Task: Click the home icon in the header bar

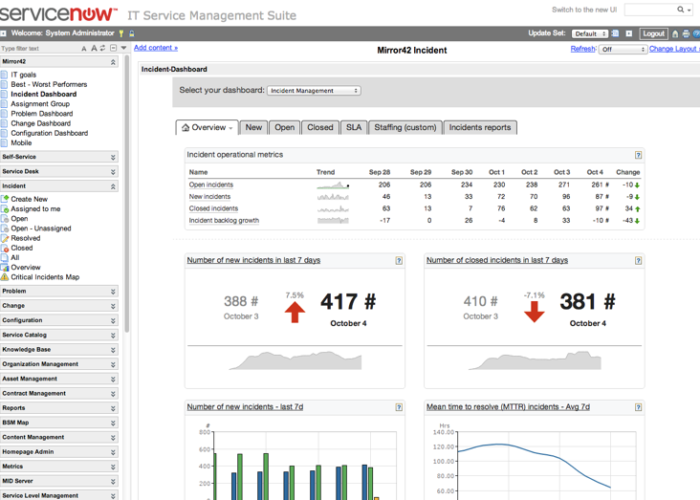Action: [x=675, y=33]
